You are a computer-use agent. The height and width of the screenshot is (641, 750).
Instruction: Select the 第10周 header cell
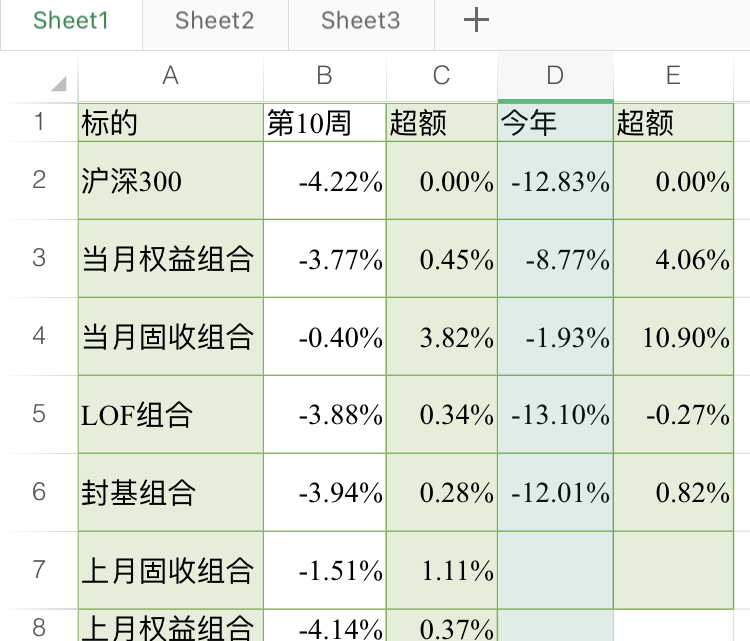tap(324, 123)
